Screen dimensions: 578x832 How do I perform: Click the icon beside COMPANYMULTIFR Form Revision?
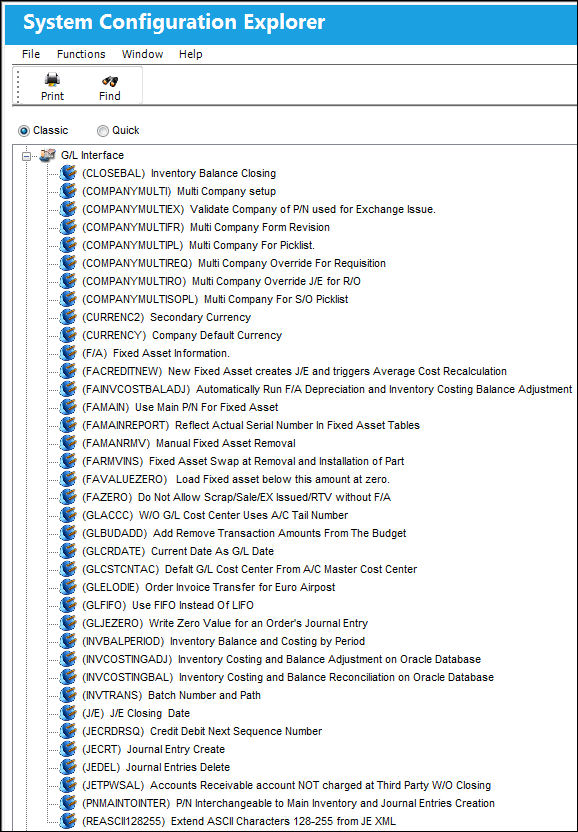[x=68, y=227]
